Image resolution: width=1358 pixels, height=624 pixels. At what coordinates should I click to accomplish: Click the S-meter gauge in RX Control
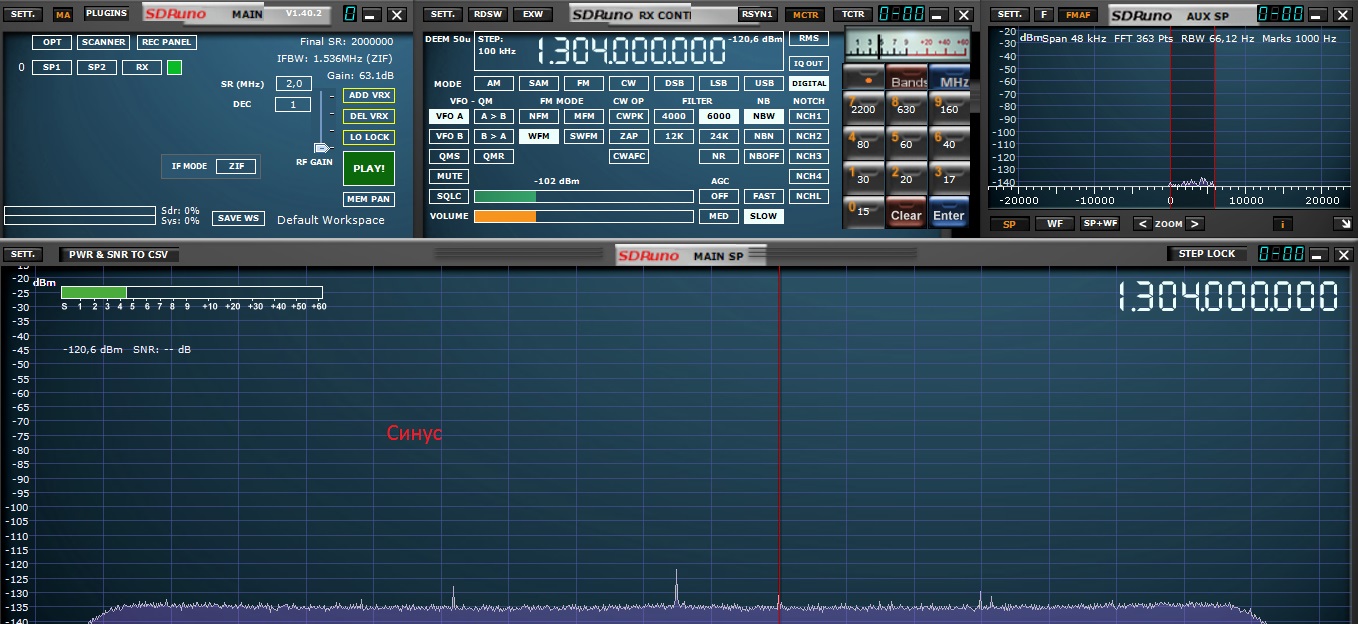click(909, 44)
